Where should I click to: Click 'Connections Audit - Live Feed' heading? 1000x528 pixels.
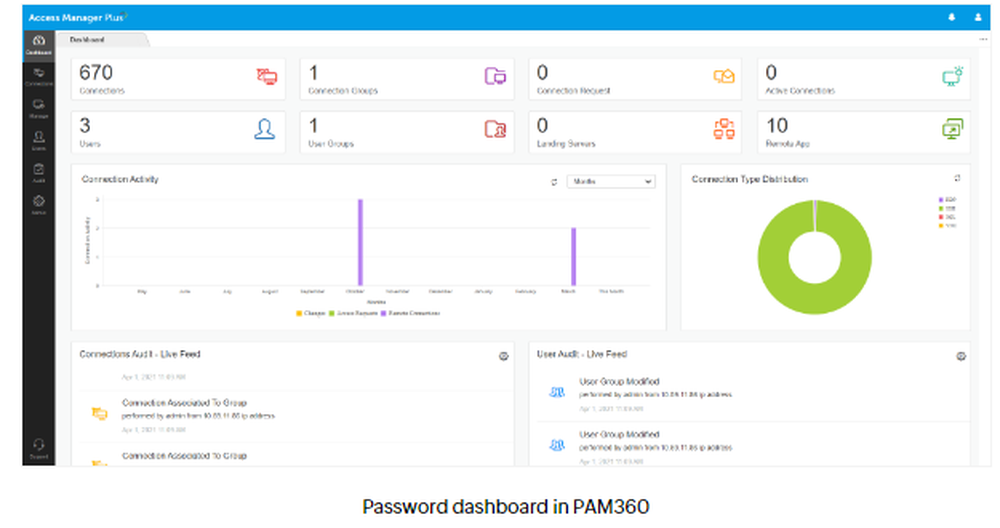[140, 354]
